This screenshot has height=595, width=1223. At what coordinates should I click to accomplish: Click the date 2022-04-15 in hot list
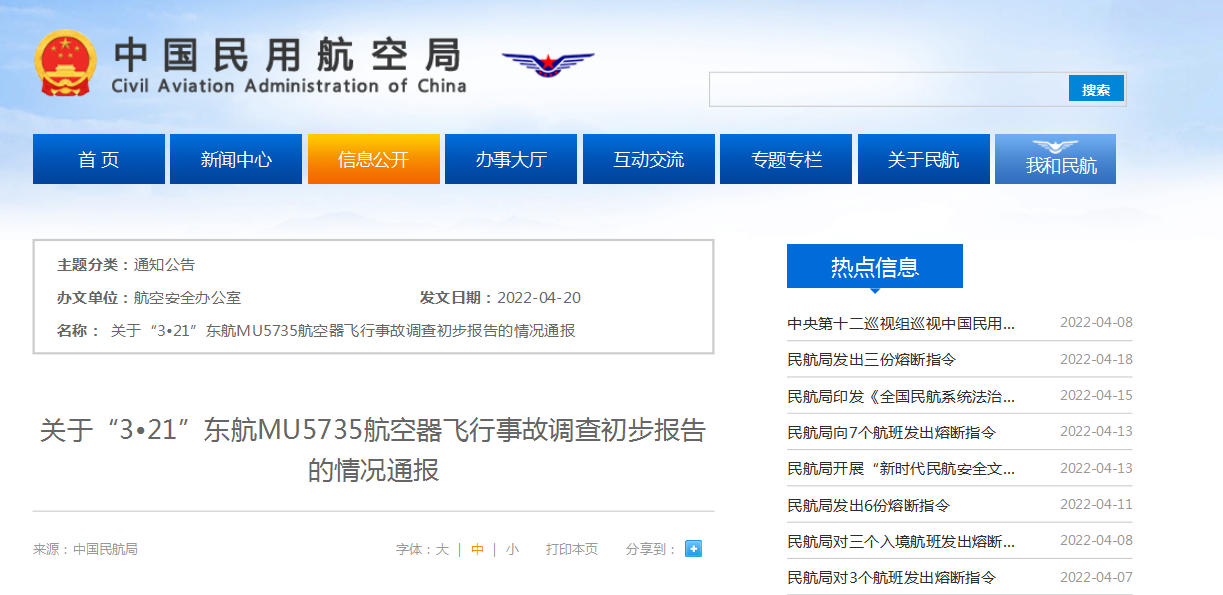(1096, 395)
